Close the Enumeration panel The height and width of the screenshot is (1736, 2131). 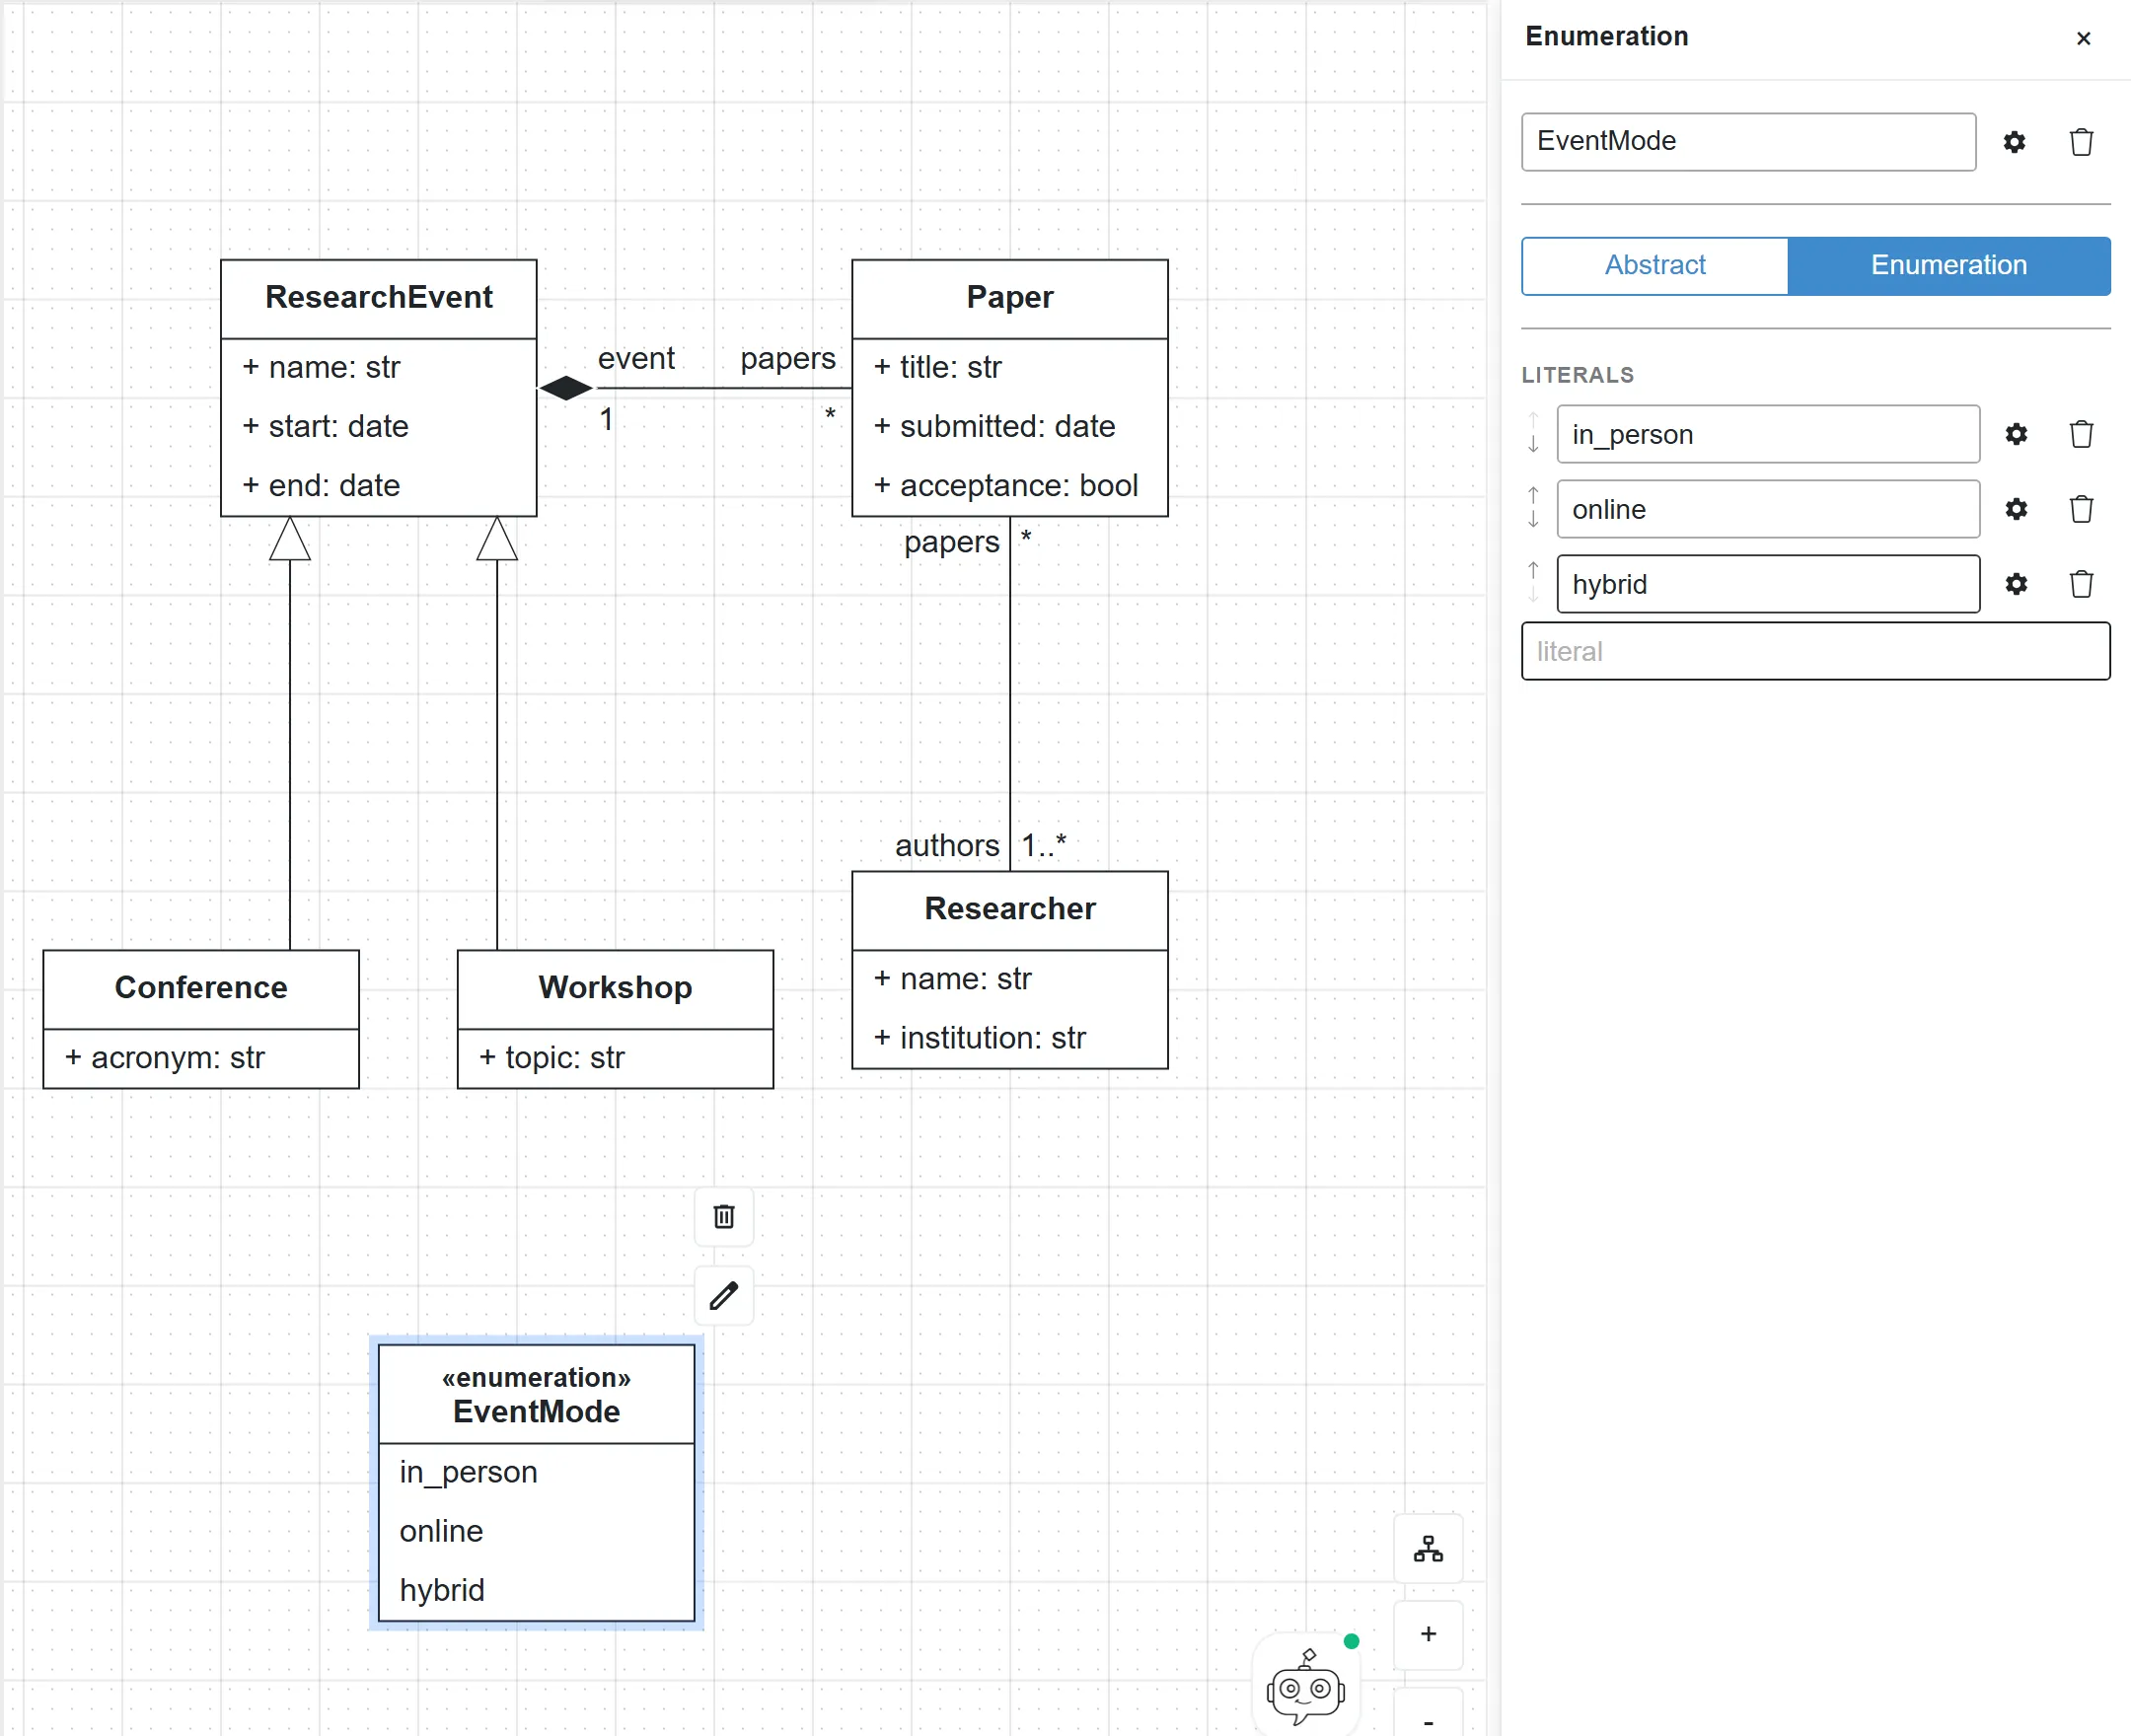2083,39
